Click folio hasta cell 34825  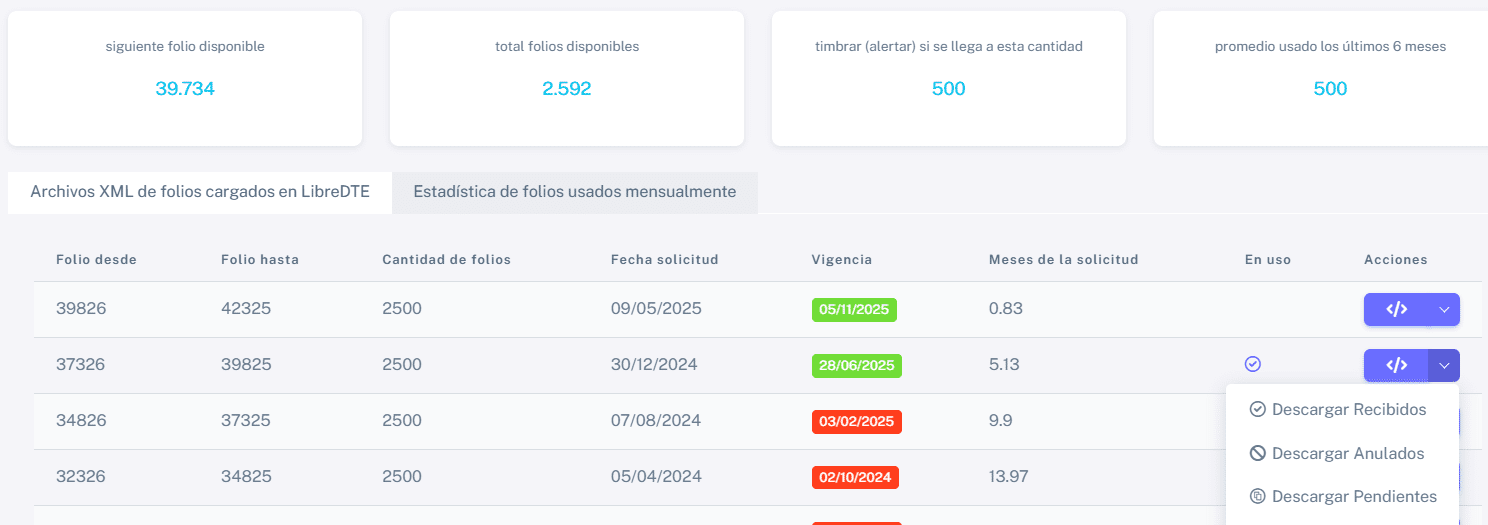click(x=246, y=477)
